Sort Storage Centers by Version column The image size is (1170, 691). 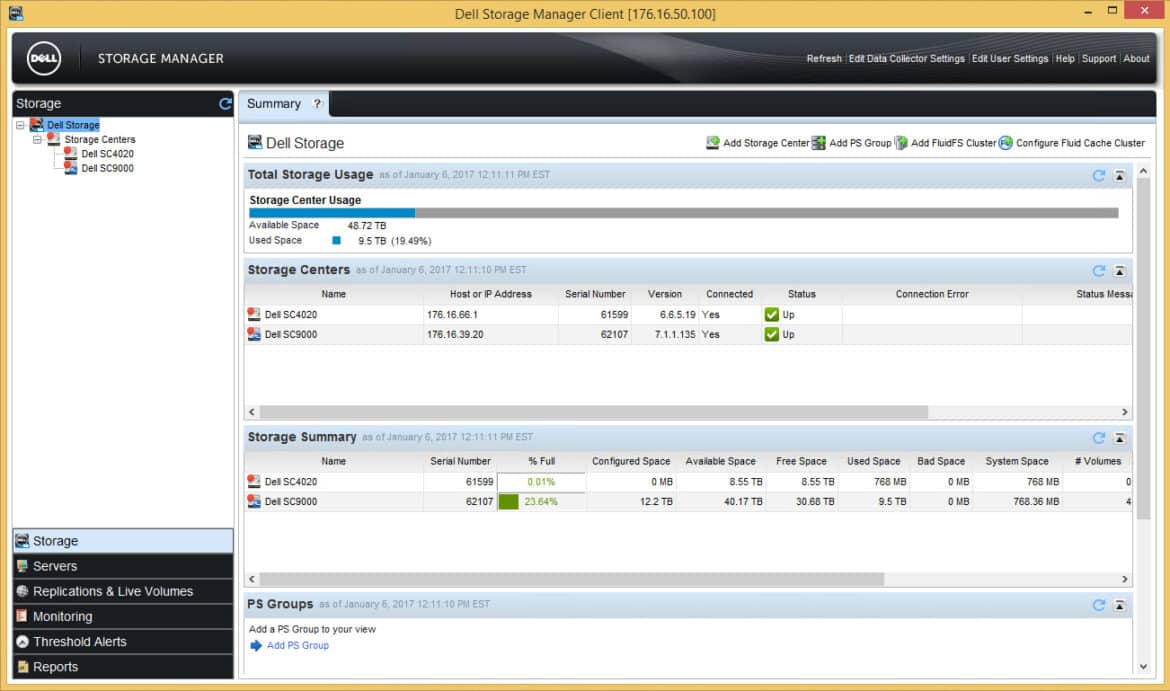665,294
